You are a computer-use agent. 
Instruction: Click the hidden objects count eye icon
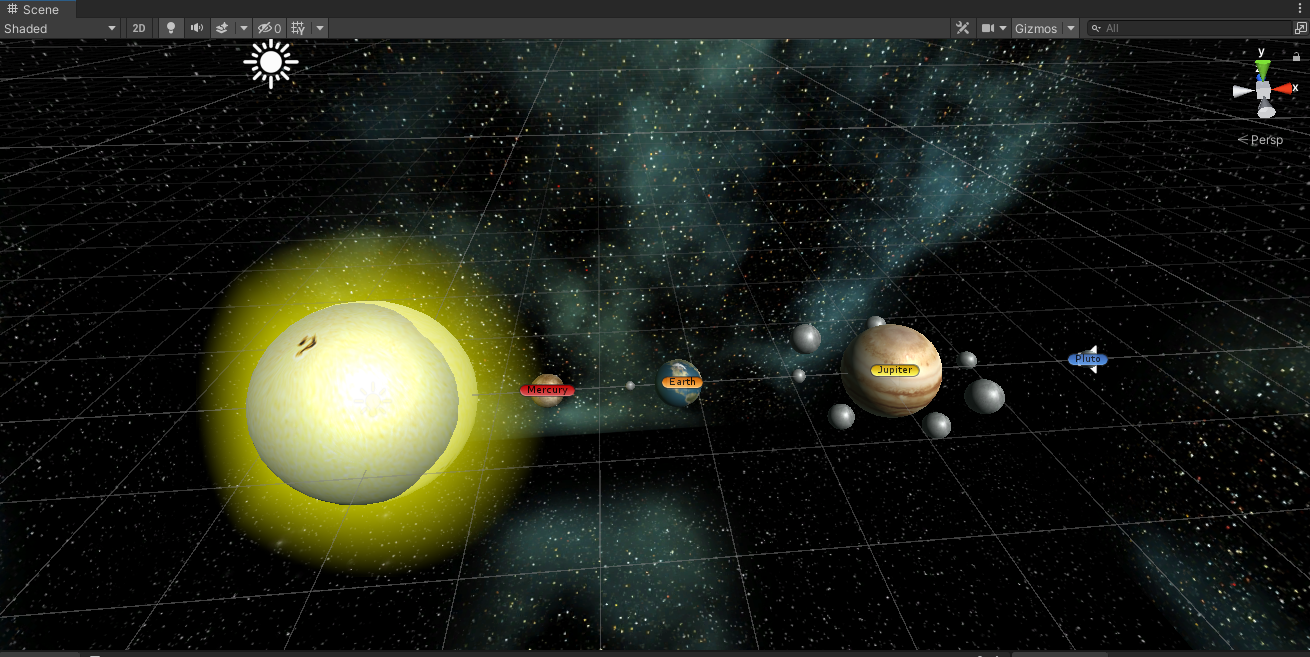coord(268,28)
